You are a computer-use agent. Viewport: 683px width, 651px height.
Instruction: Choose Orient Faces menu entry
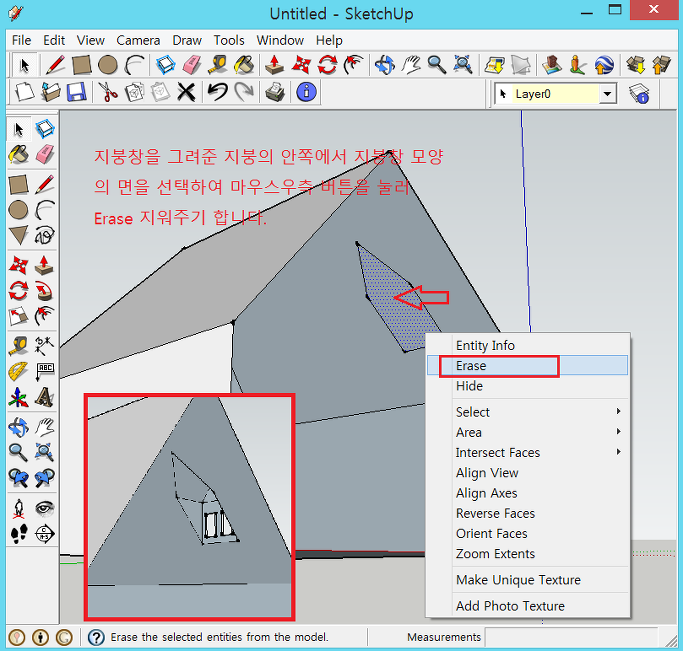click(527, 533)
